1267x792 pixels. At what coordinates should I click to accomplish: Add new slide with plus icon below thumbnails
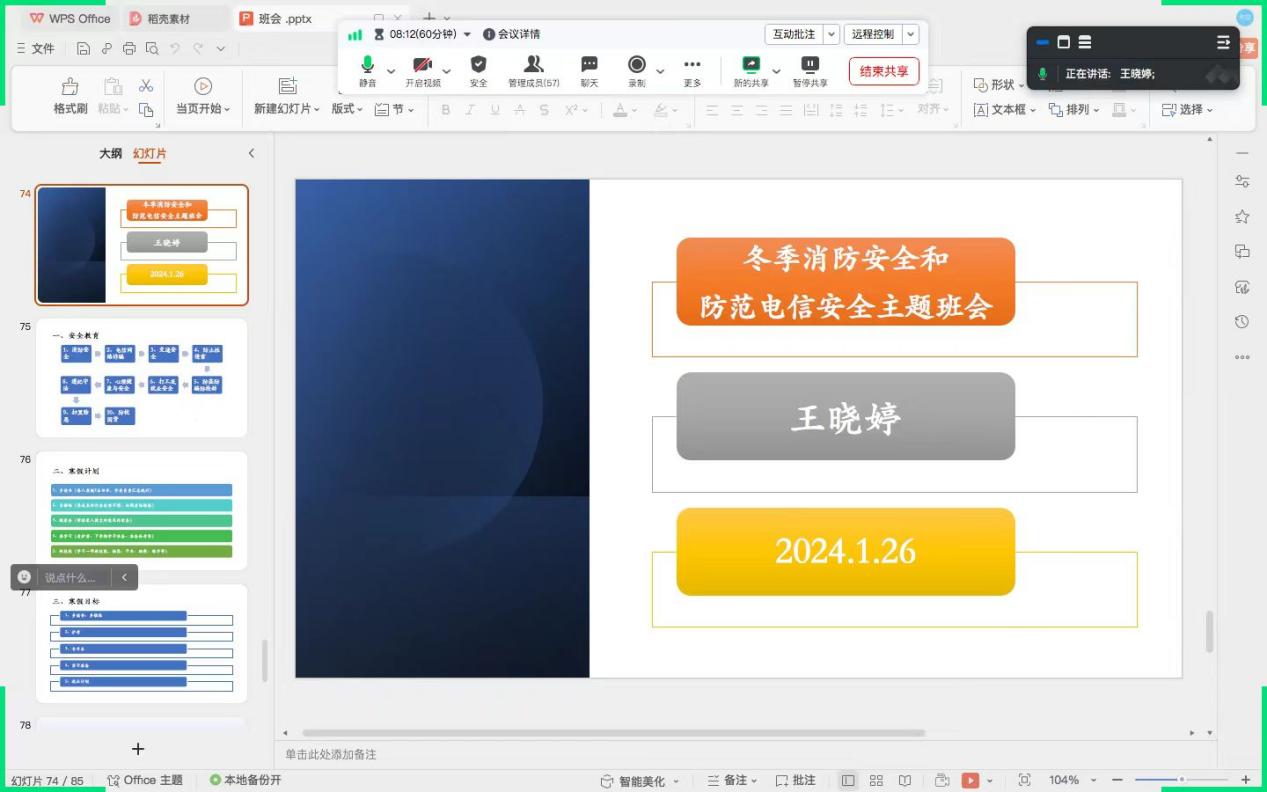coord(138,749)
